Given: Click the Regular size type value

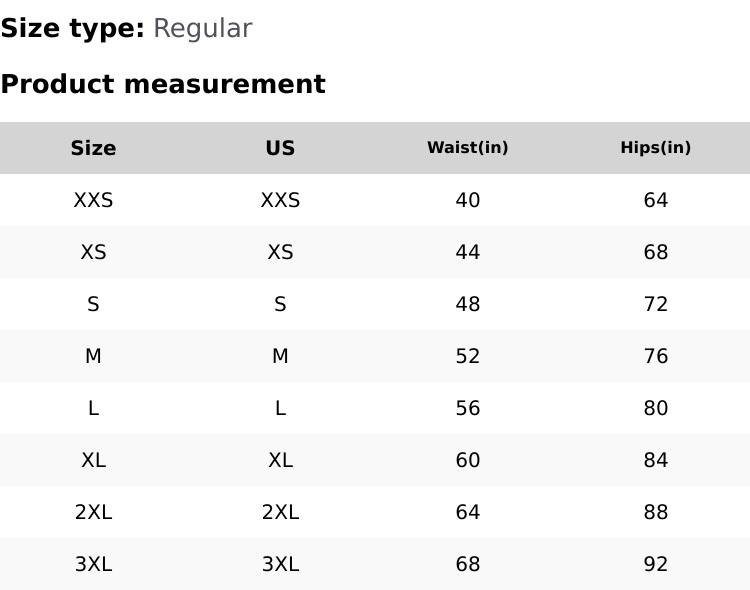Looking at the screenshot, I should (x=202, y=29).
